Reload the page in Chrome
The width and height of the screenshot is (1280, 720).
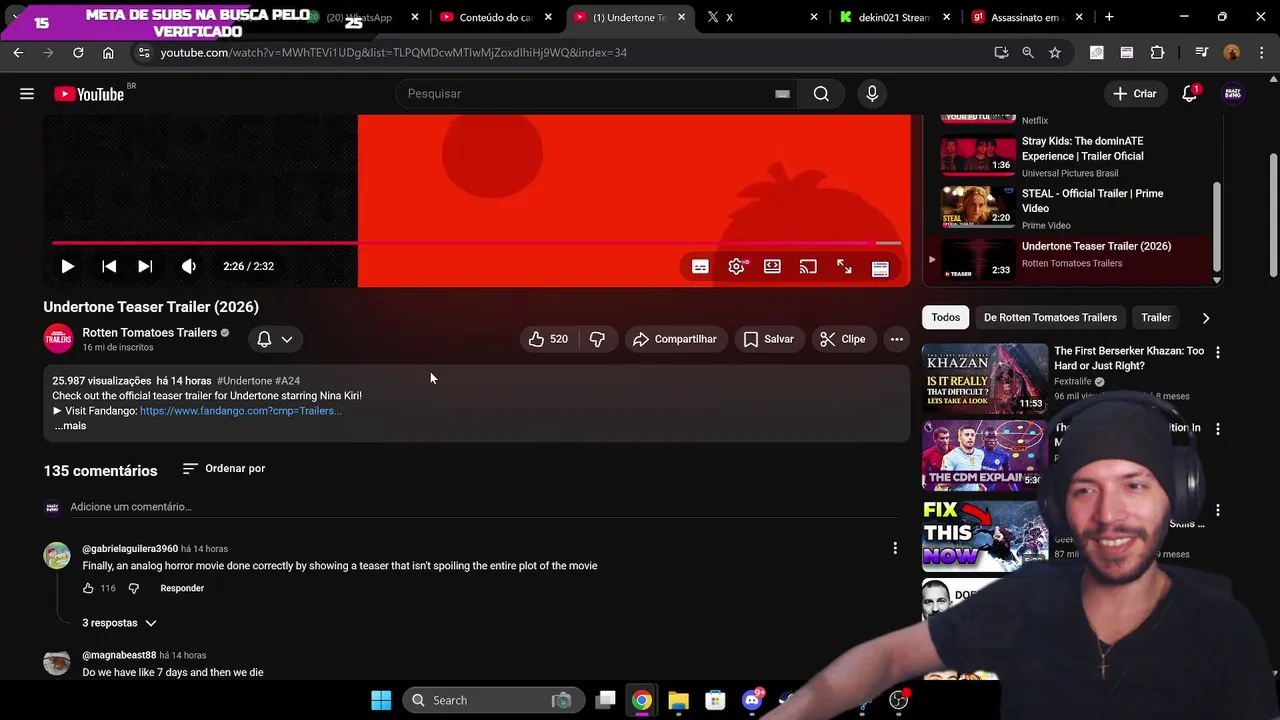point(78,52)
